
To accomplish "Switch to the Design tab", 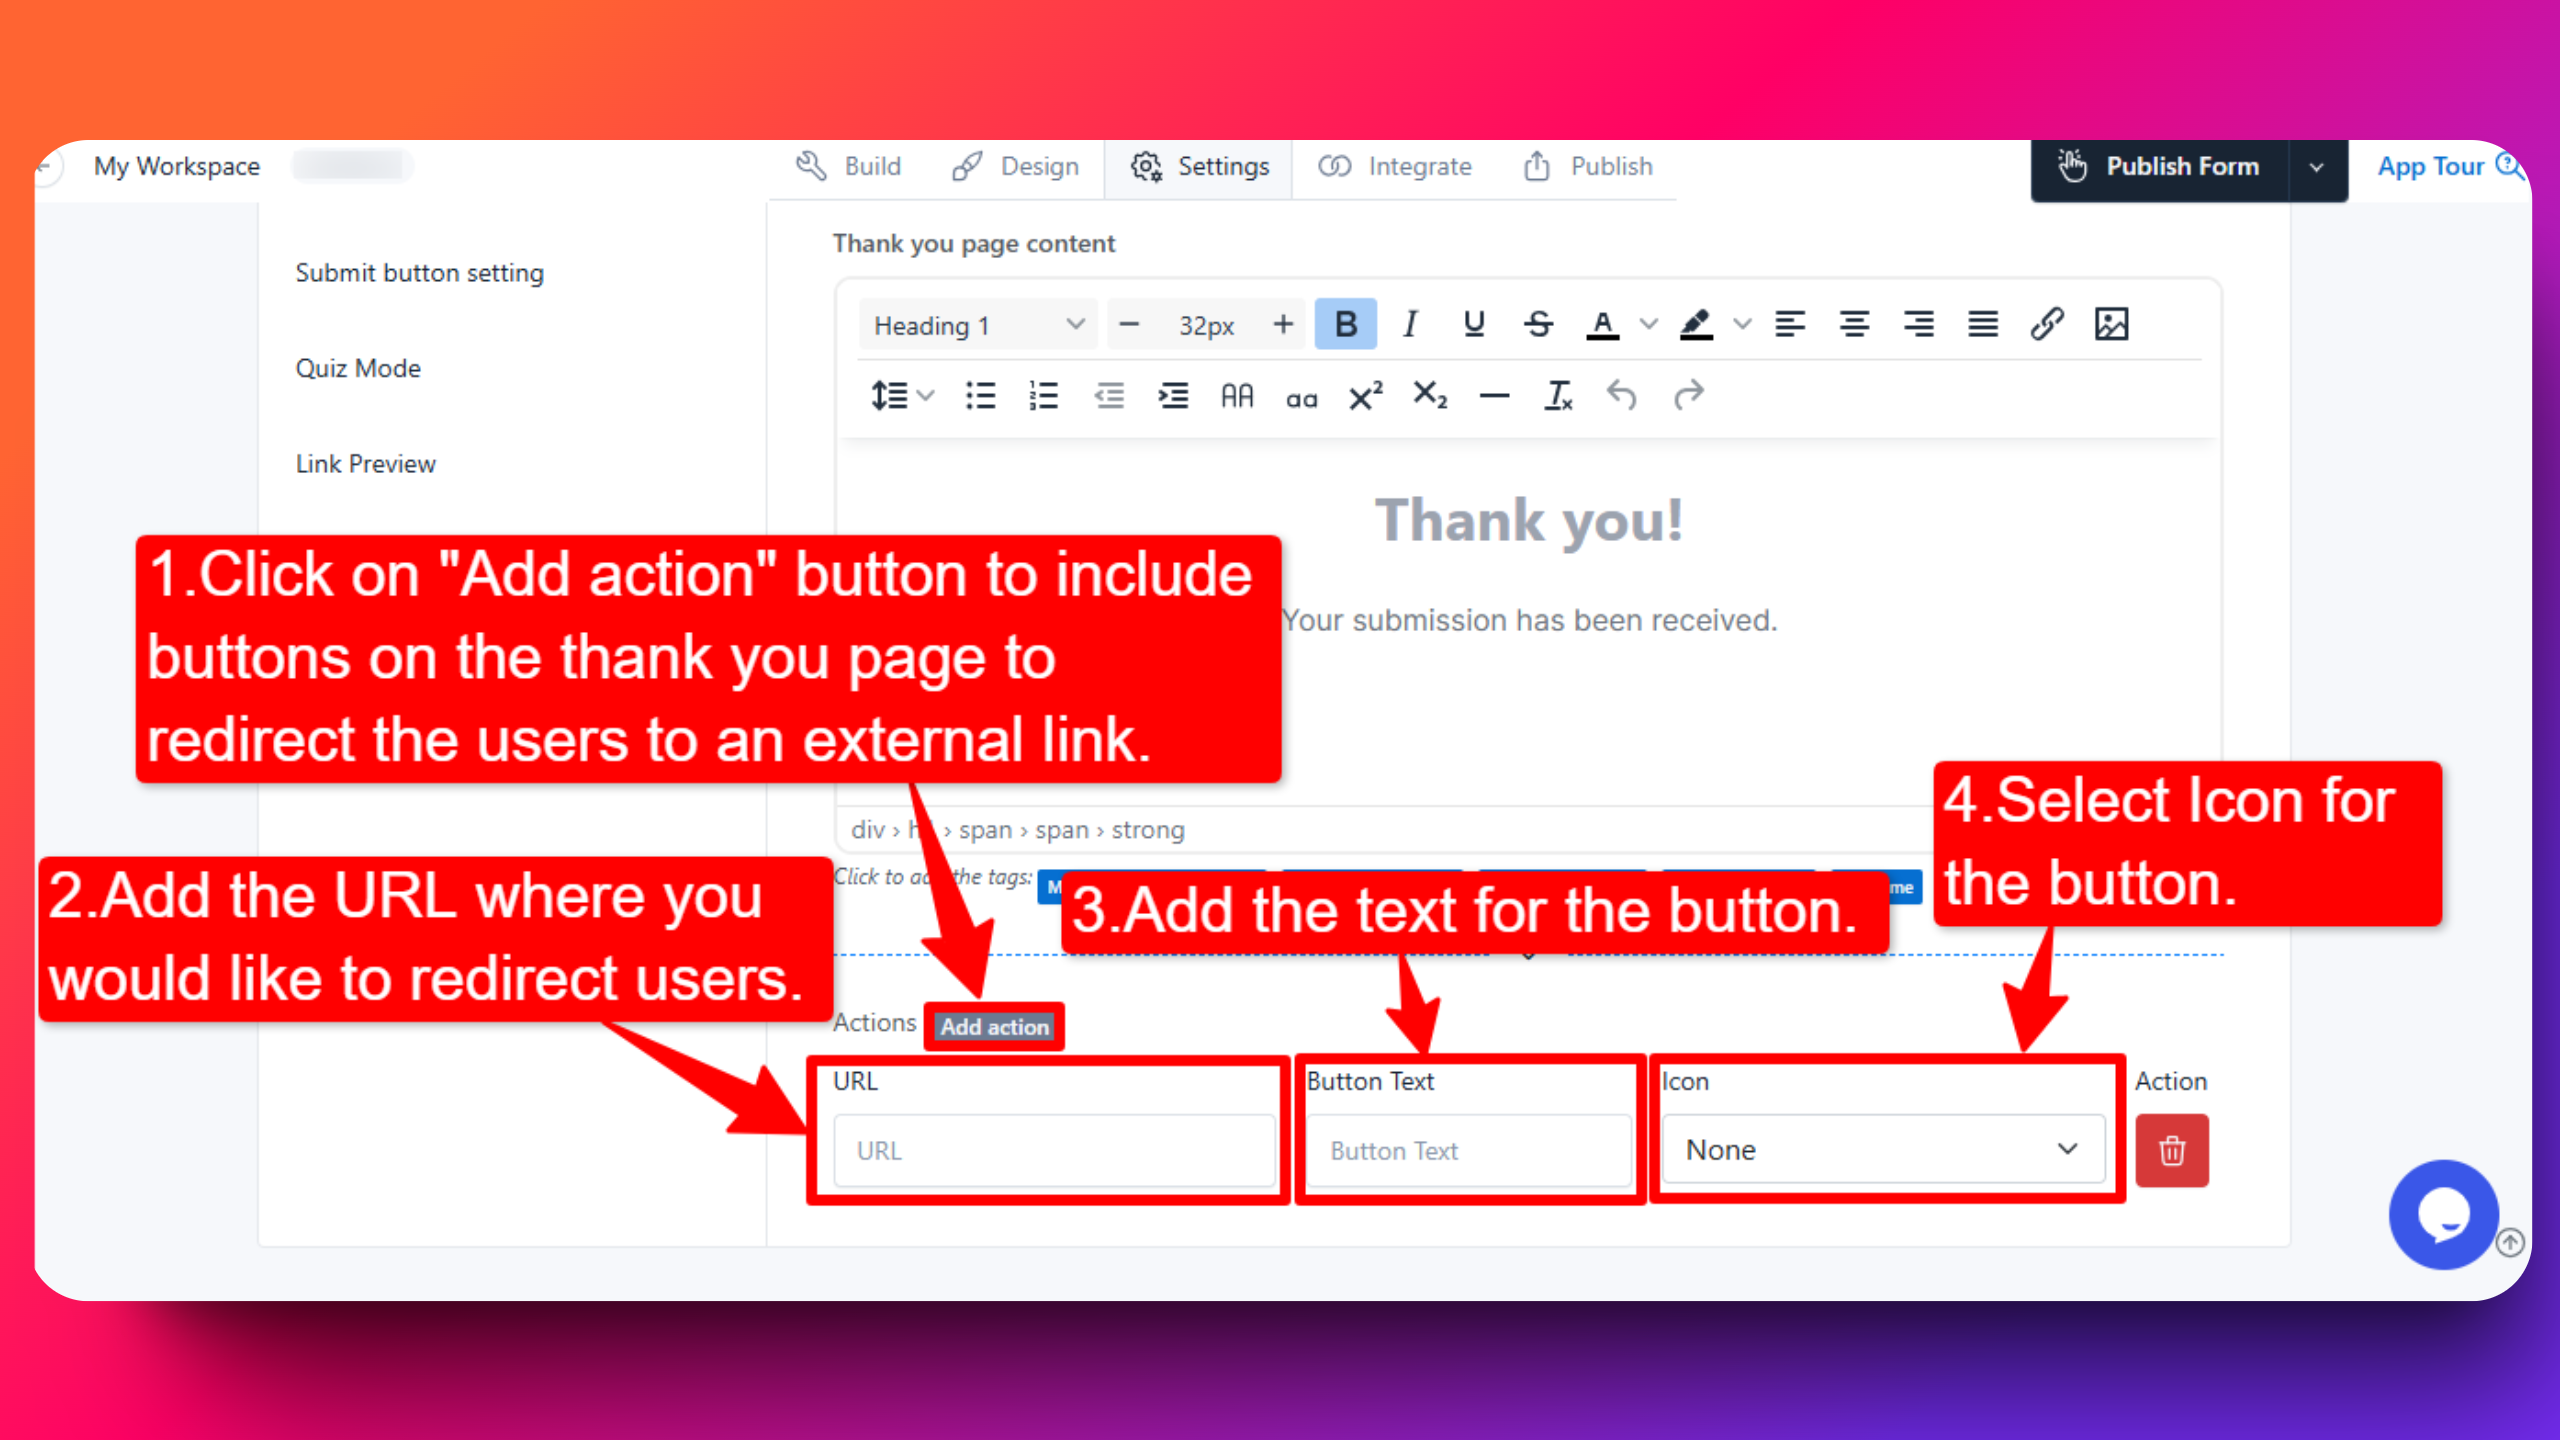I will click(1016, 166).
